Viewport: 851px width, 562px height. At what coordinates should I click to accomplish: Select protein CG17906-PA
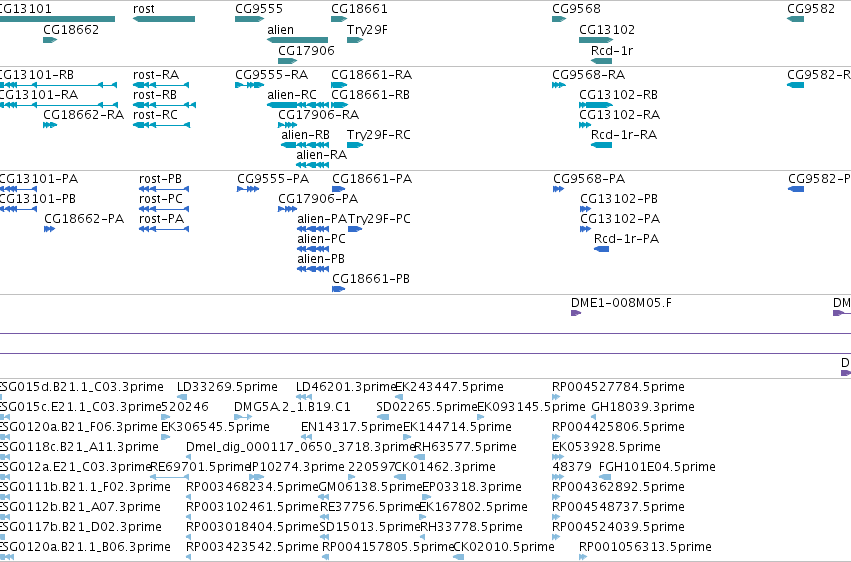tap(288, 209)
